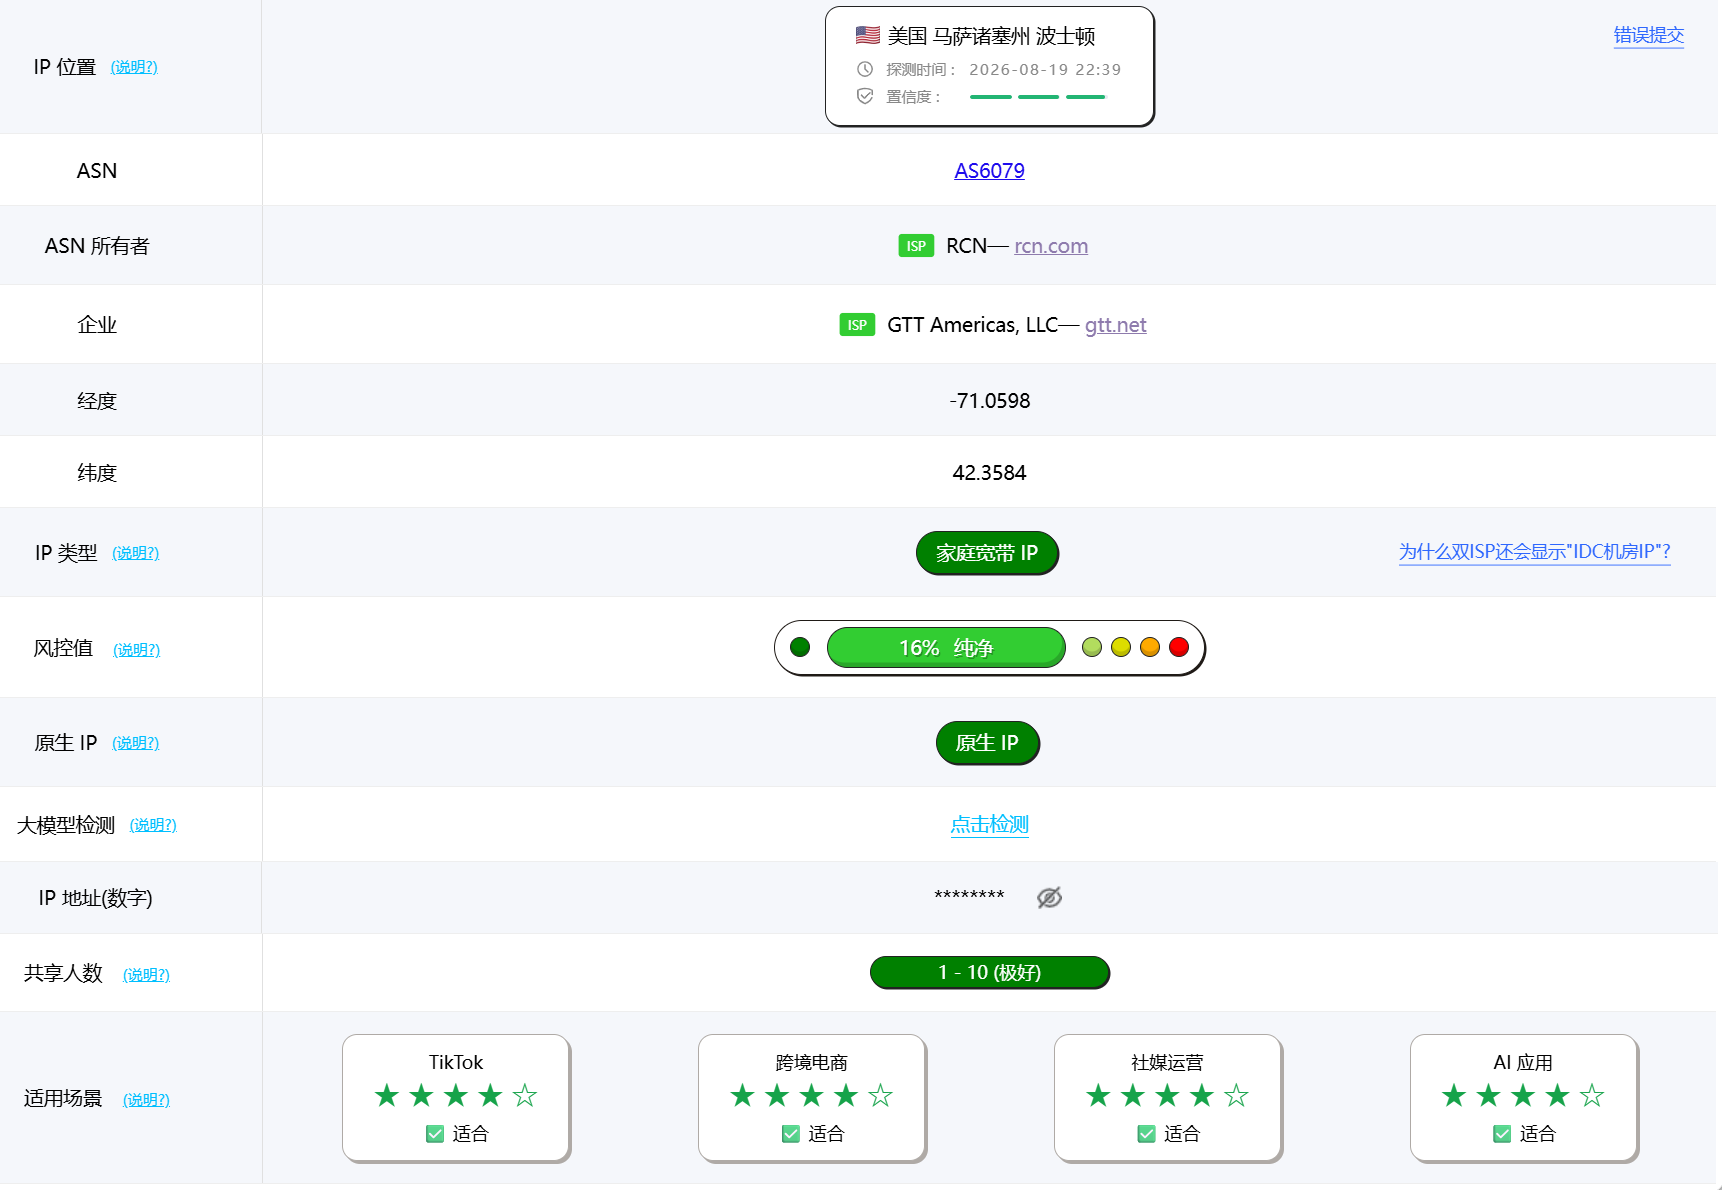This screenshot has width=1722, height=1190.
Task: Click 说明 link next to 适用场景
Action: click(146, 1100)
